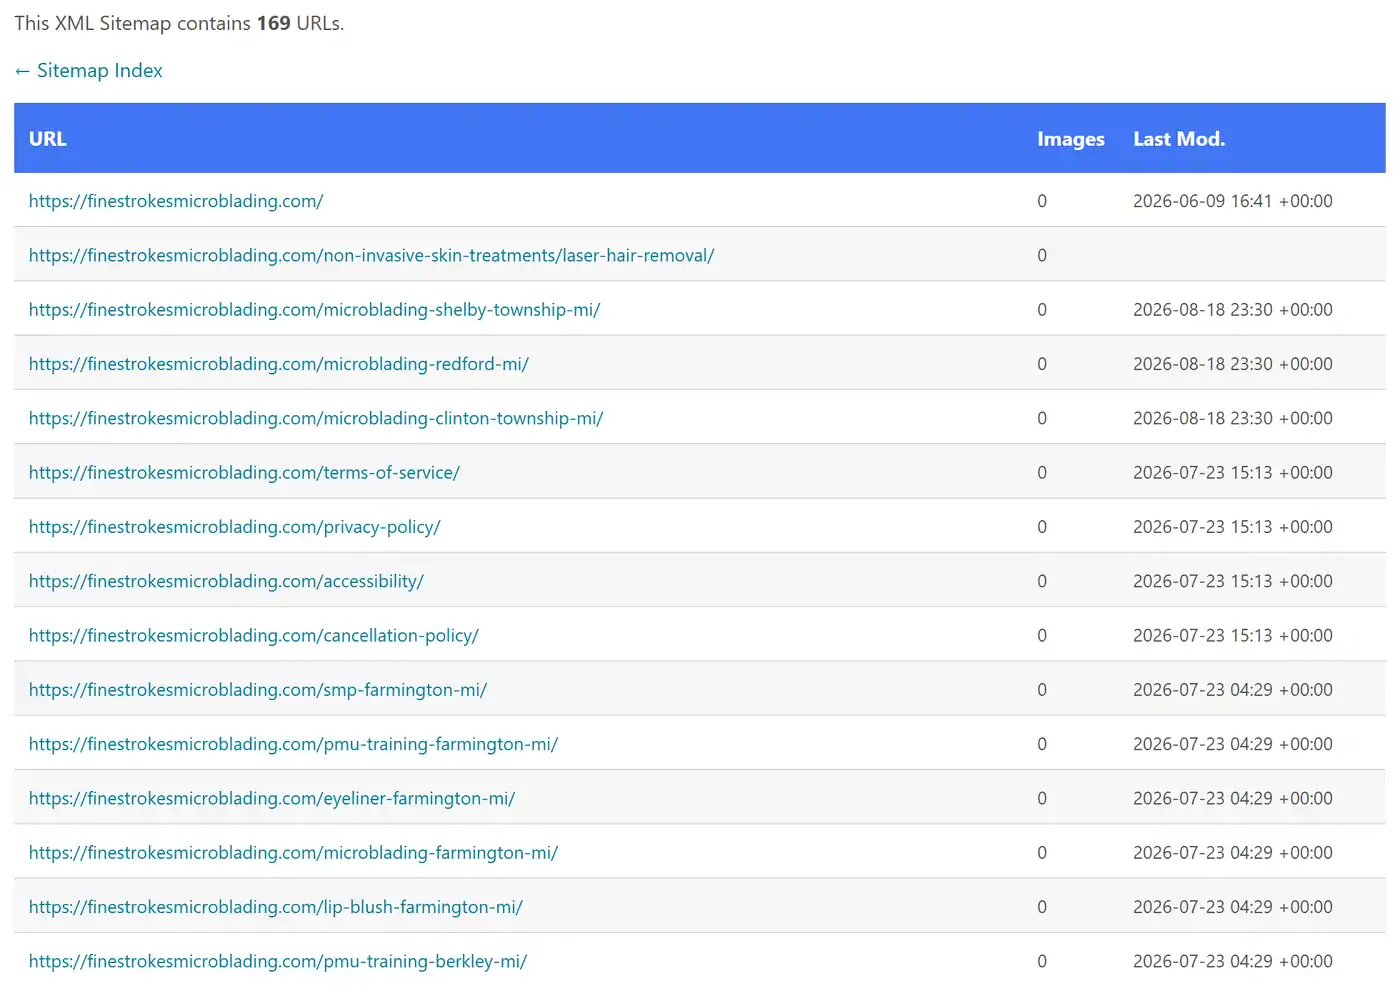Click the Last Mod. column header
This screenshot has height=986, width=1400.
tap(1179, 139)
